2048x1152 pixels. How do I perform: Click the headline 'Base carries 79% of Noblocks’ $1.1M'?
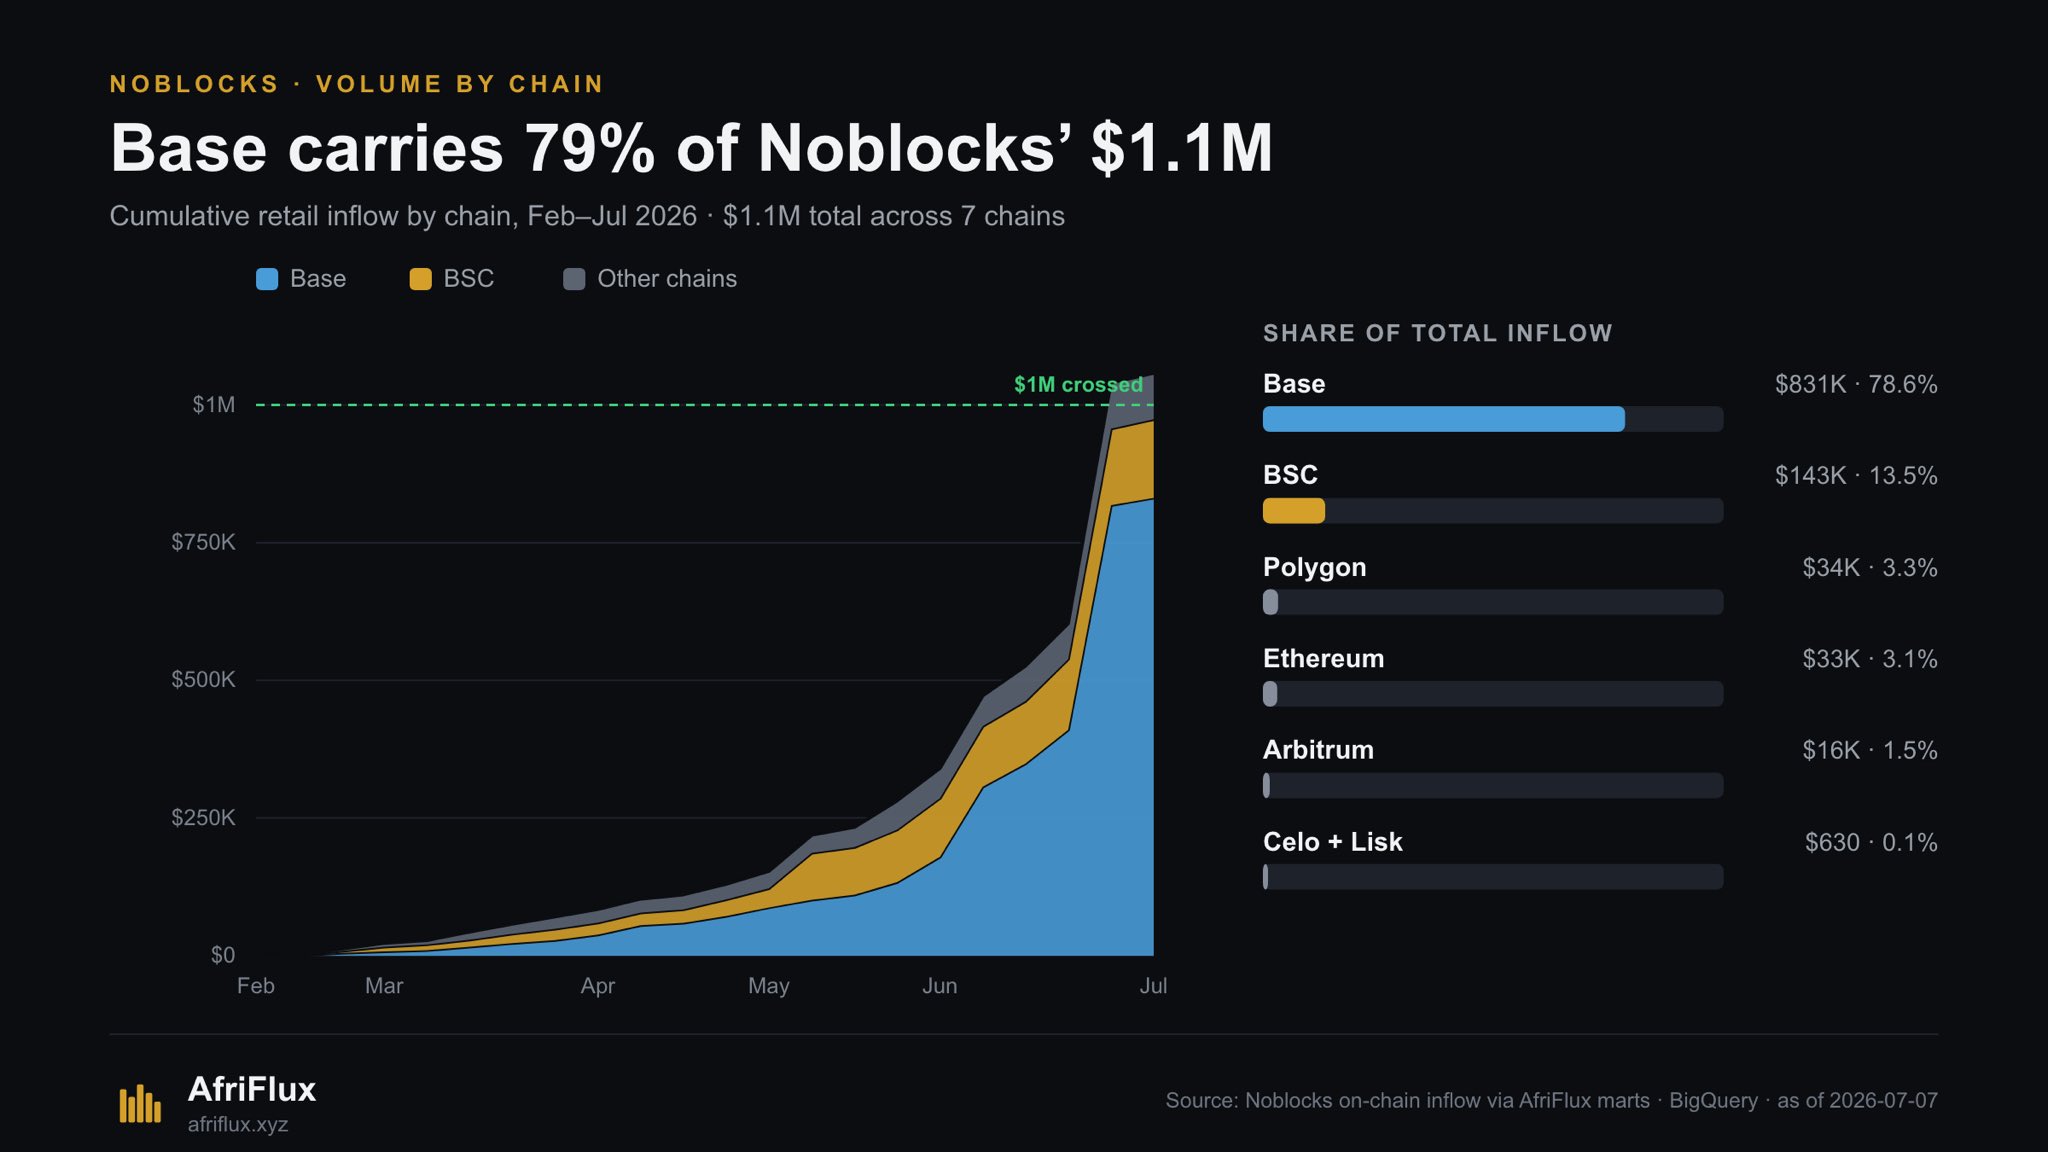691,149
